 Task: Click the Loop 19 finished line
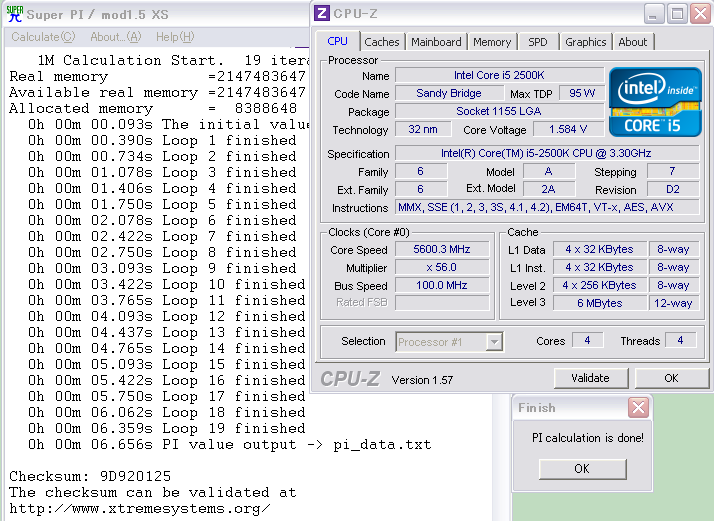(167, 429)
